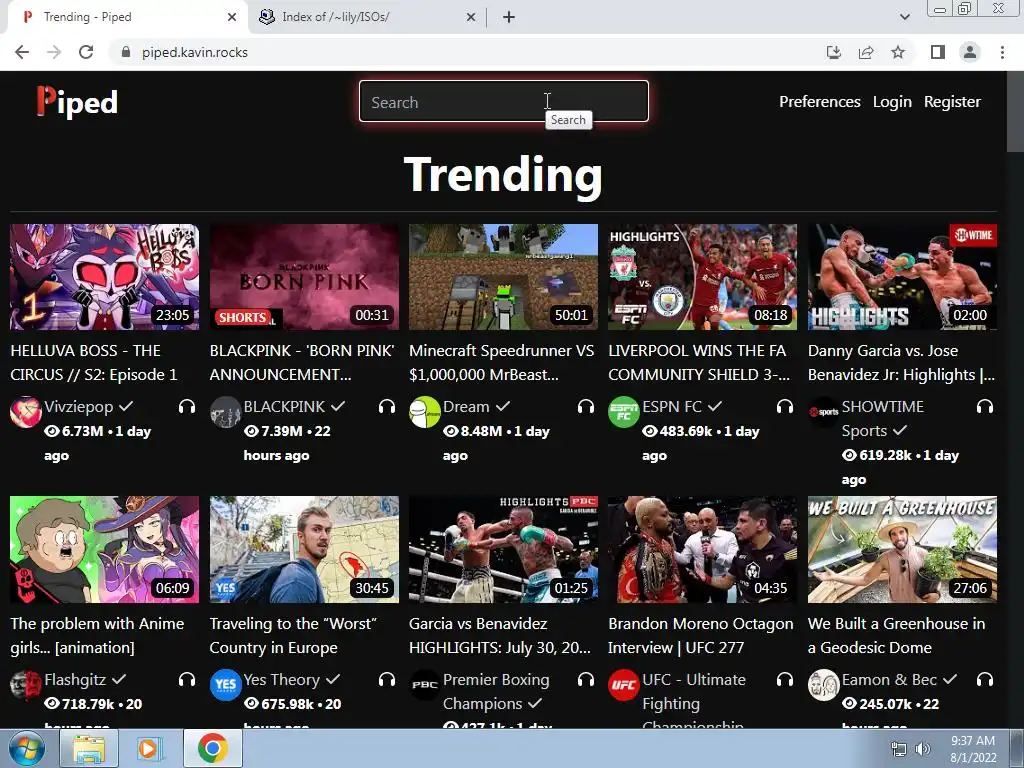Reload the Piped page
This screenshot has width=1024, height=768.
point(86,52)
